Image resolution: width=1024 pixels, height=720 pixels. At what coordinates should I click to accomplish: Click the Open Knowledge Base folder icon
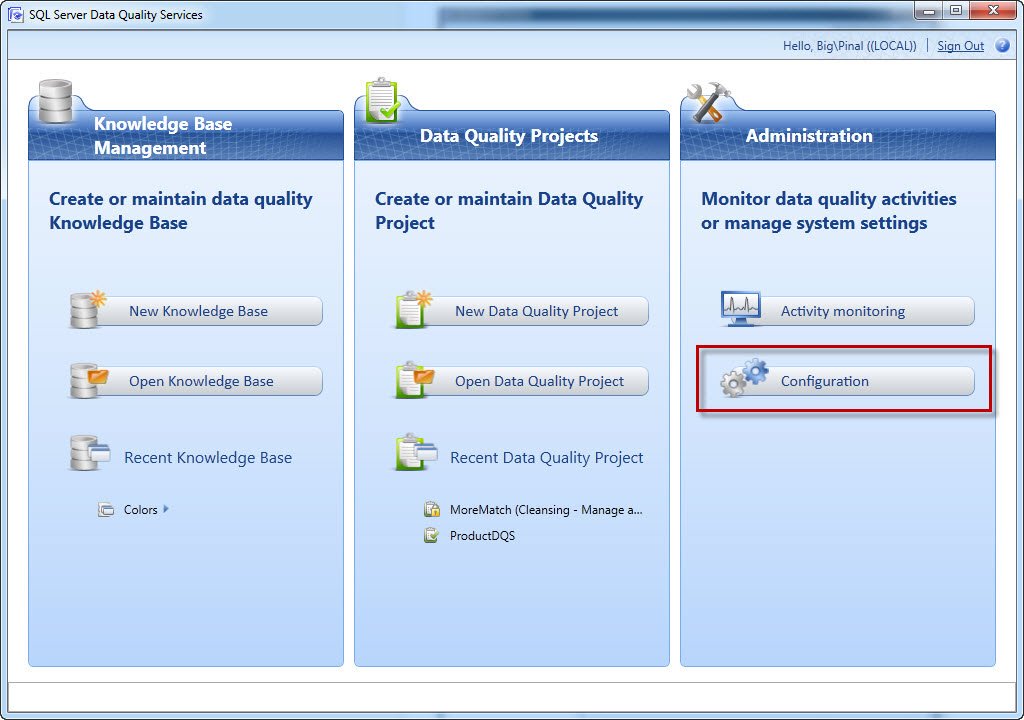pyautogui.click(x=88, y=380)
